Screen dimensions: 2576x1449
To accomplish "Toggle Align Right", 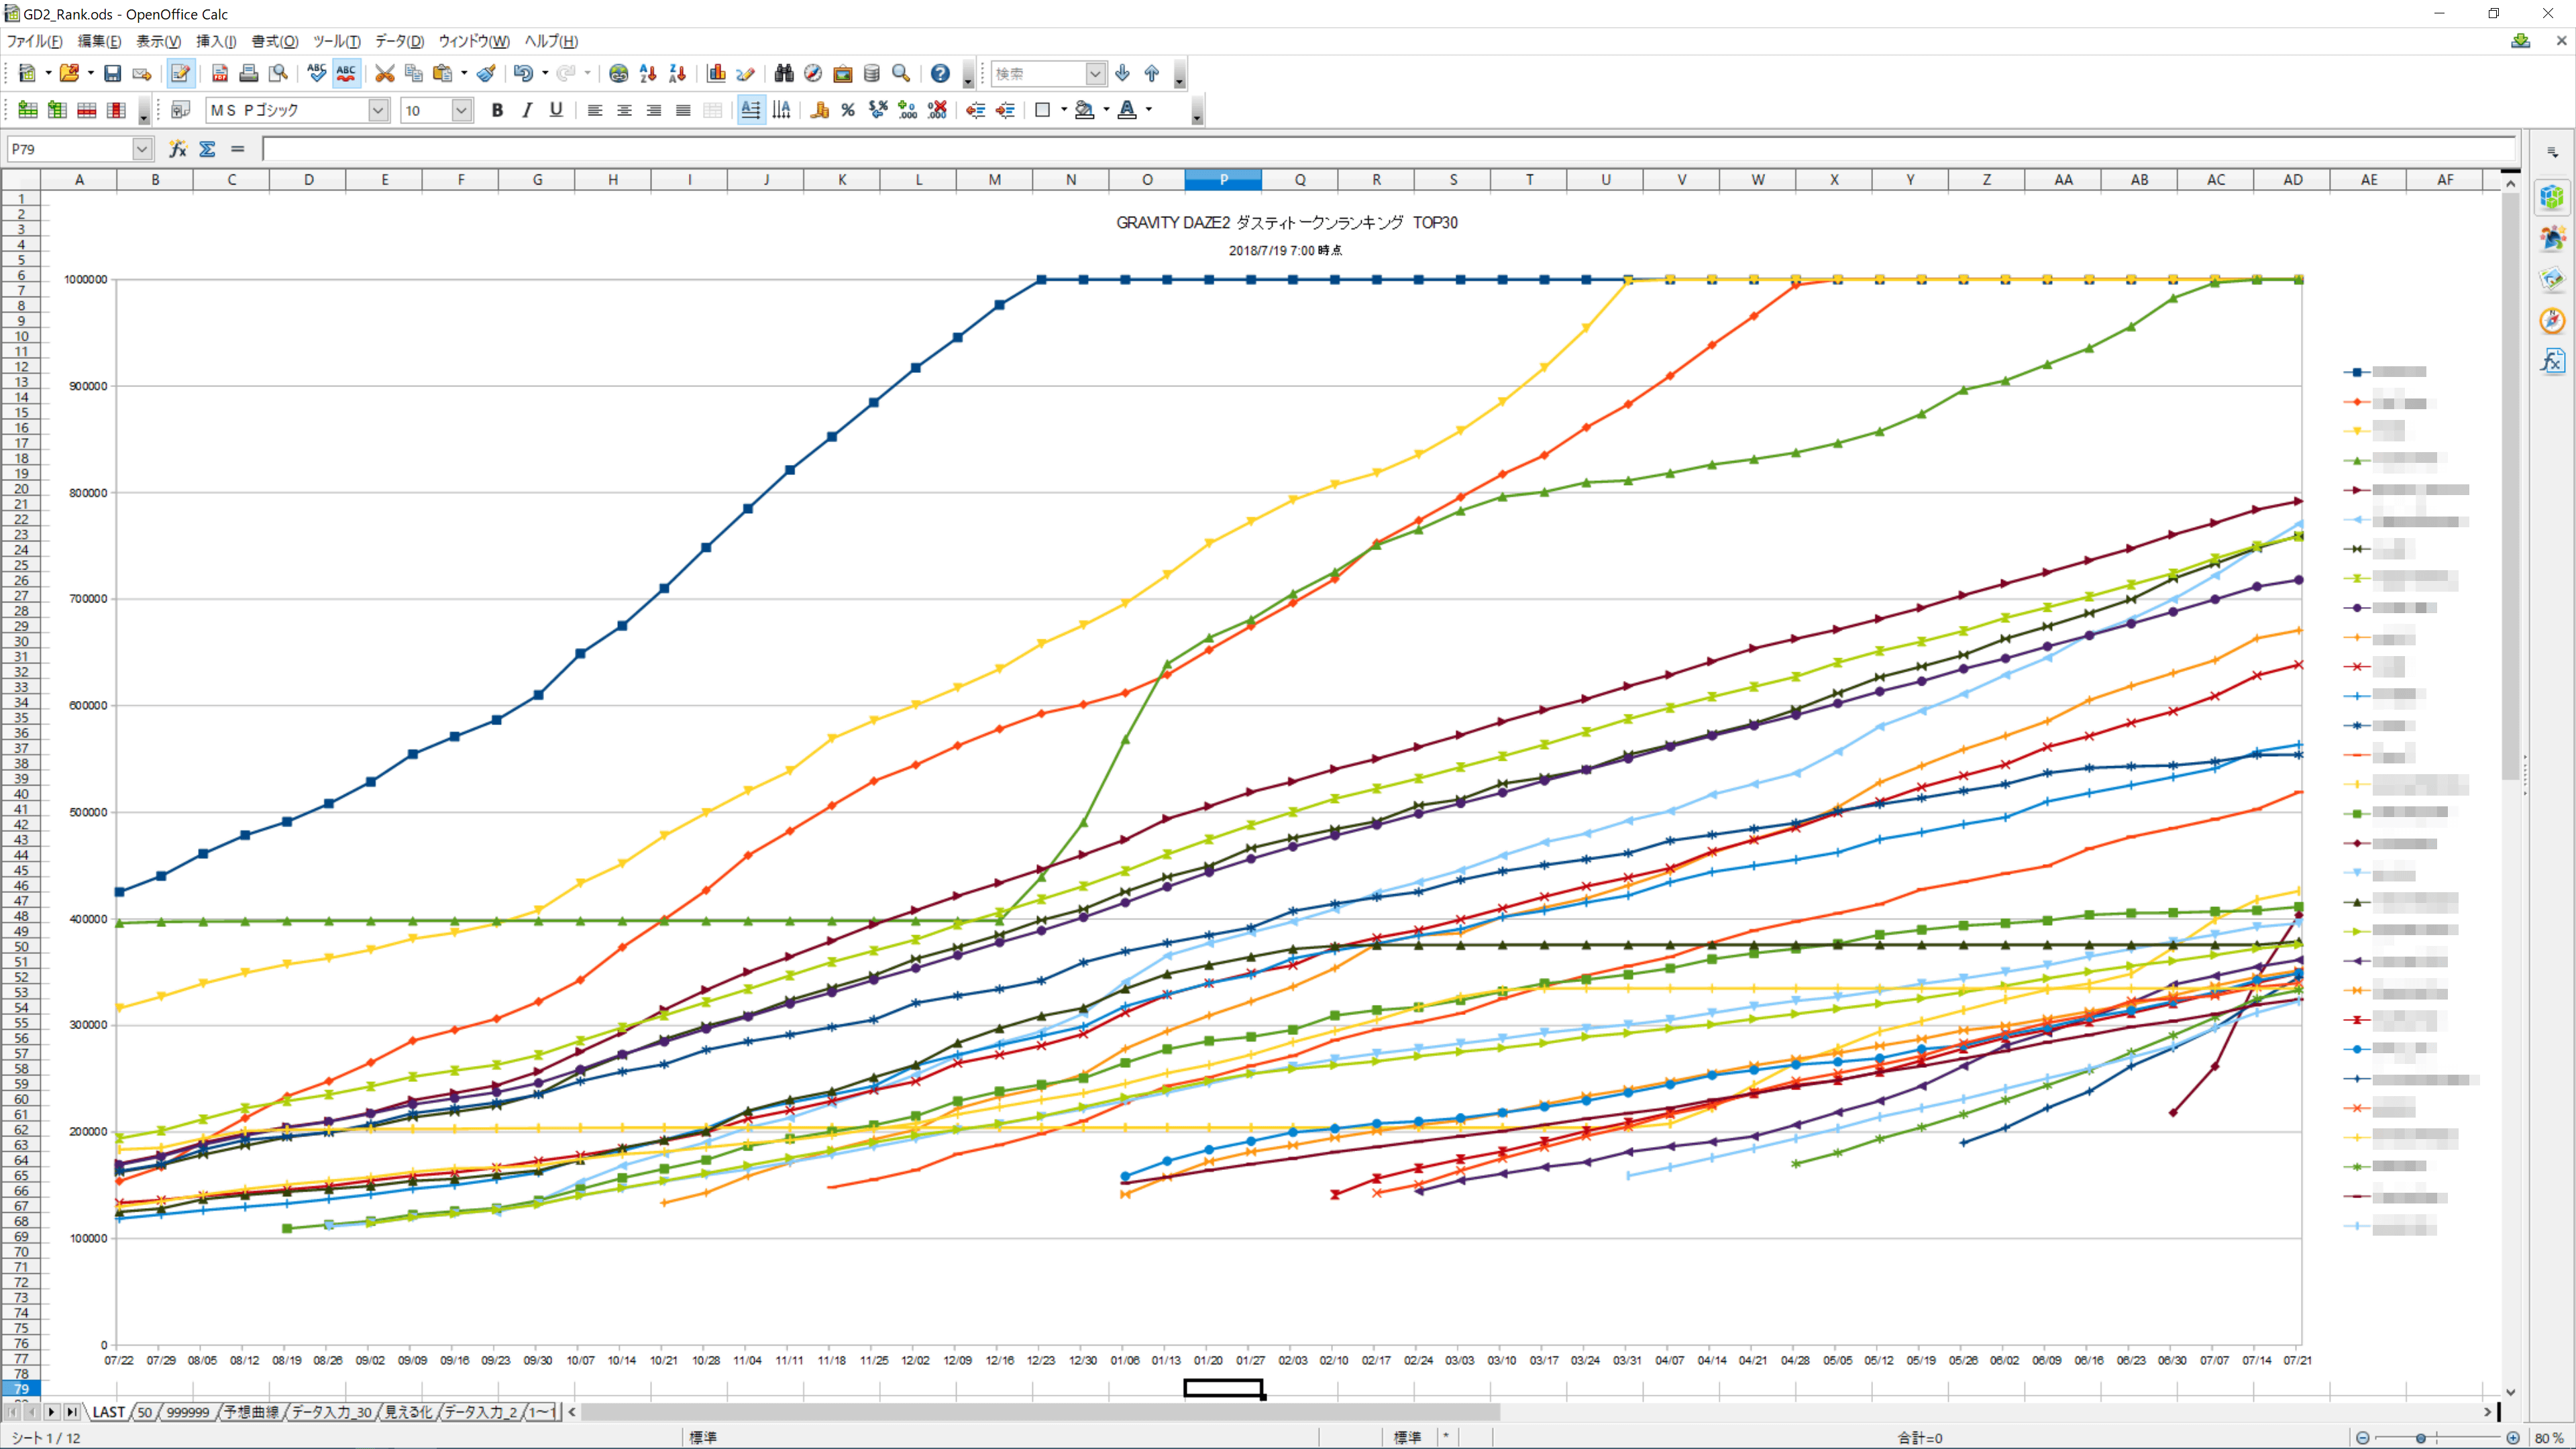I will 653,110.
